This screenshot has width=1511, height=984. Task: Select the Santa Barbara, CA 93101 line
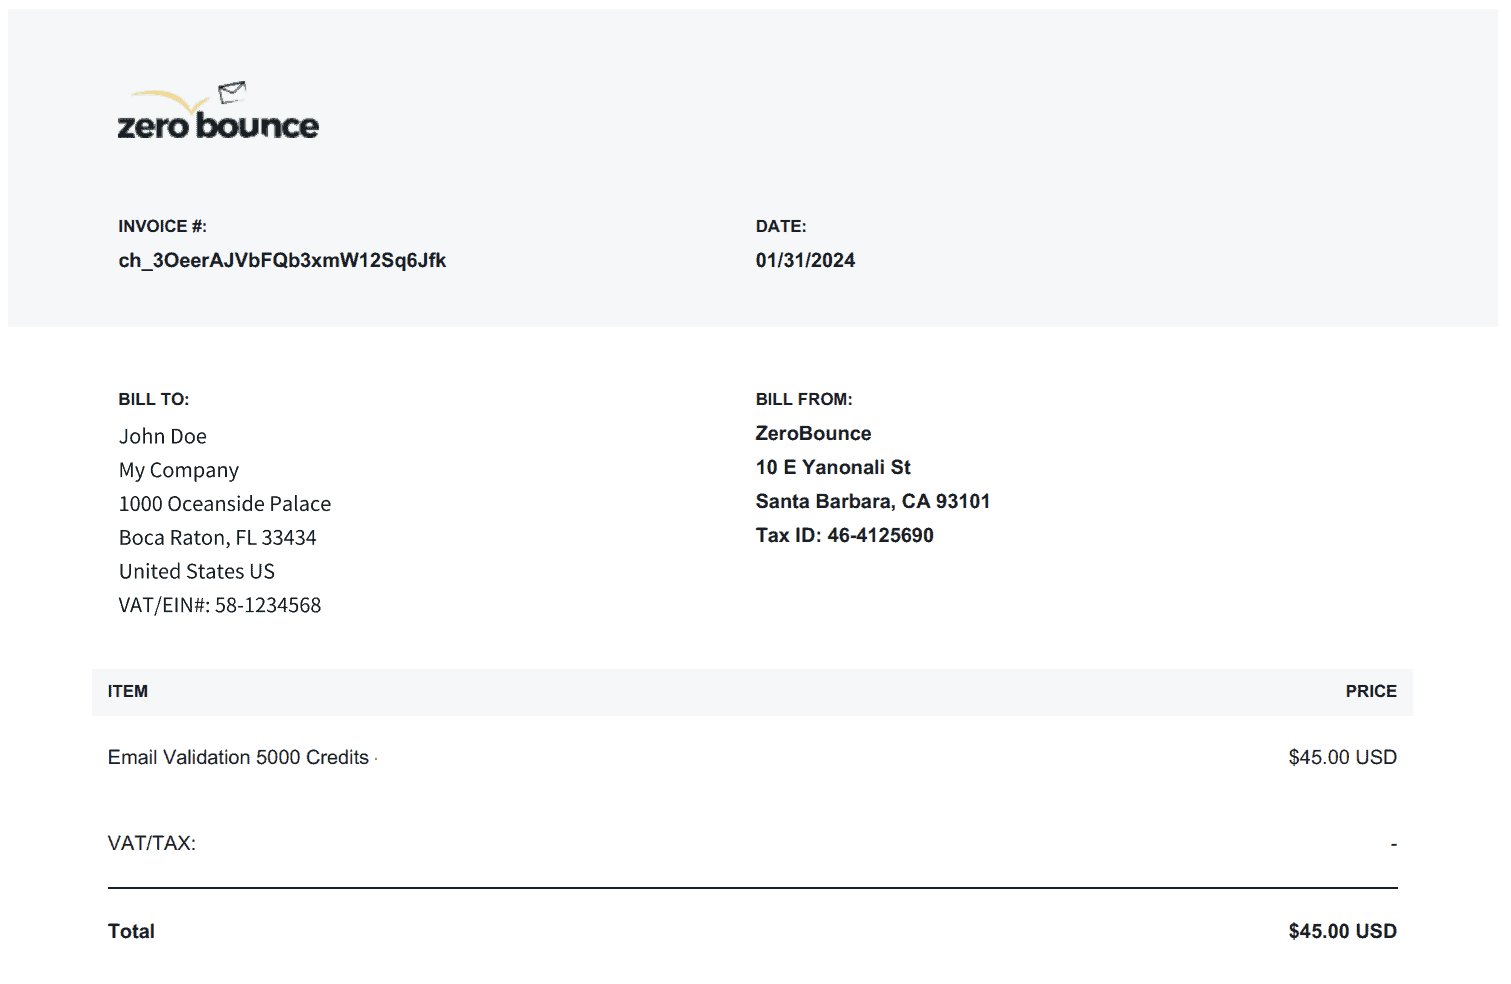[x=872, y=501]
